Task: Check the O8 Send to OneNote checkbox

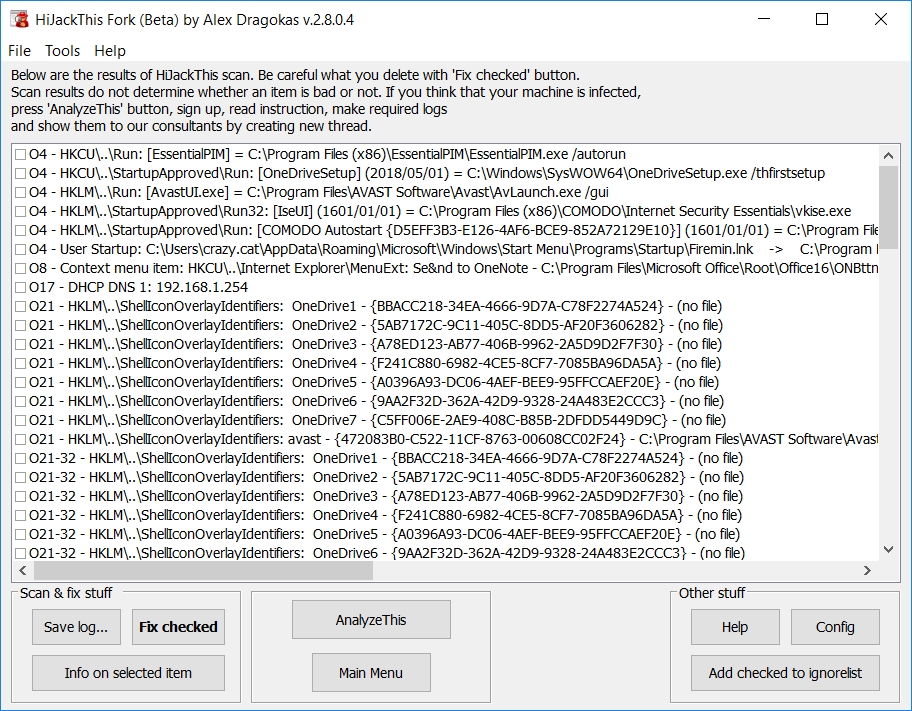Action: pyautogui.click(x=20, y=269)
